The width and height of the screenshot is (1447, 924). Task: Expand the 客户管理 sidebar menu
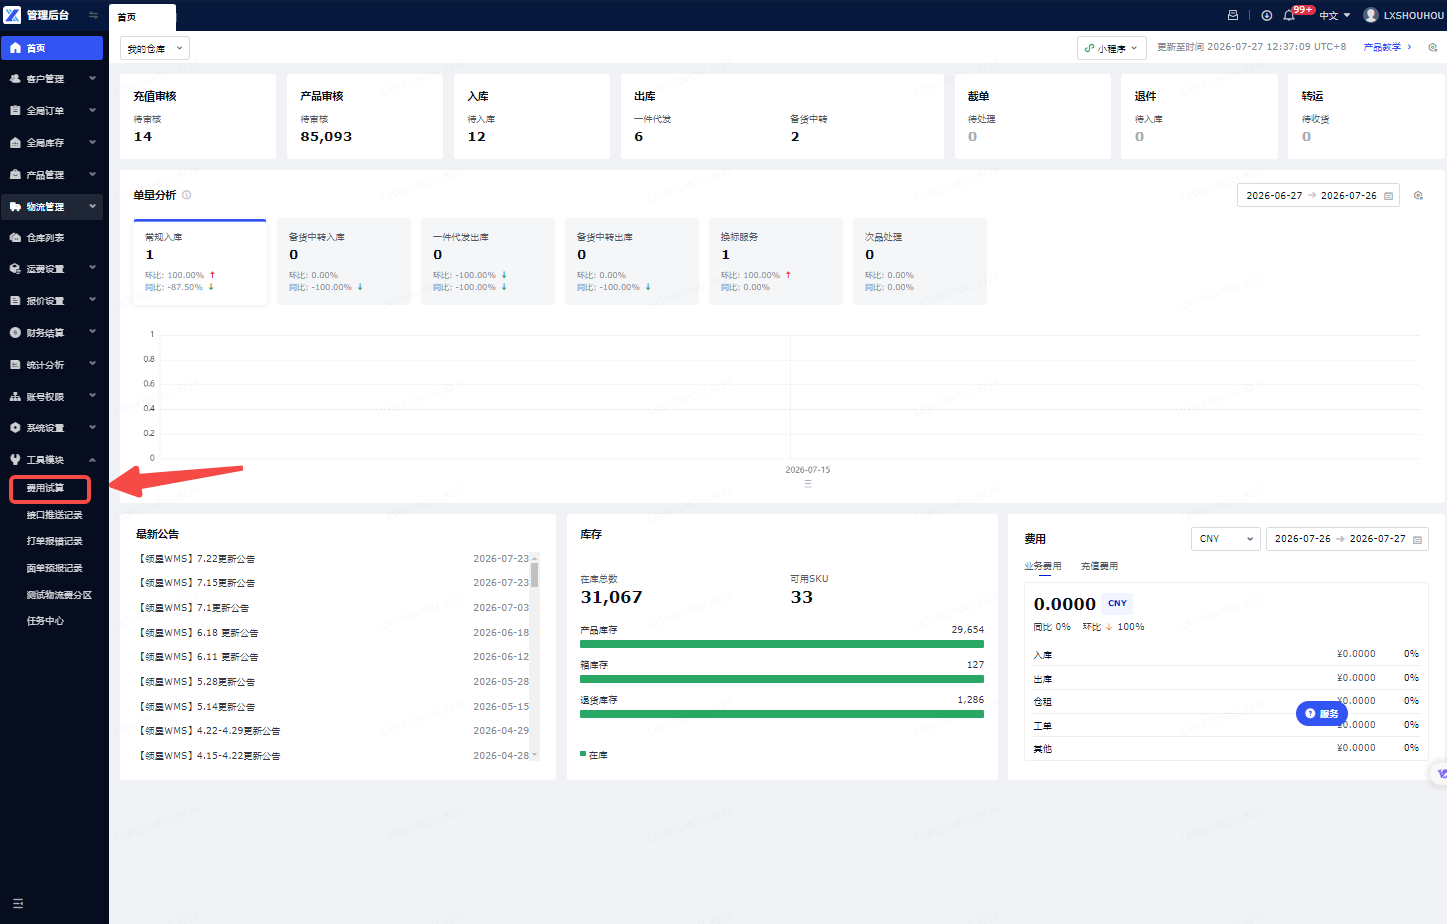point(52,79)
